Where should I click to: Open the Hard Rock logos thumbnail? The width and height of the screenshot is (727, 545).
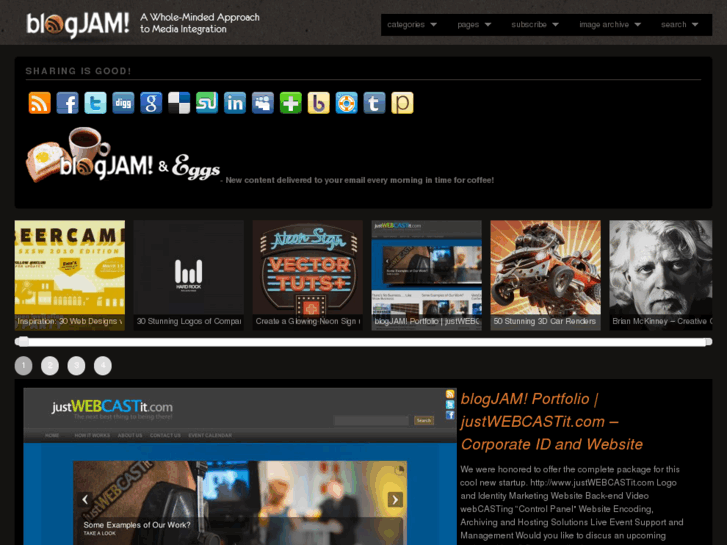[x=189, y=275]
